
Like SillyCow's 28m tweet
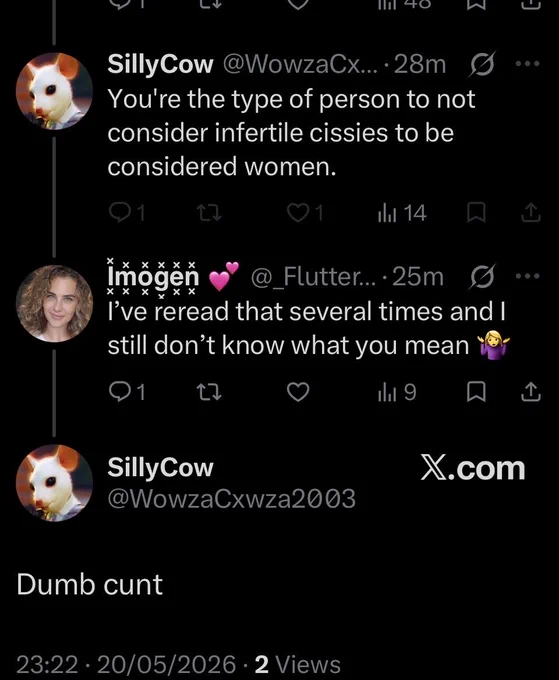(305, 213)
